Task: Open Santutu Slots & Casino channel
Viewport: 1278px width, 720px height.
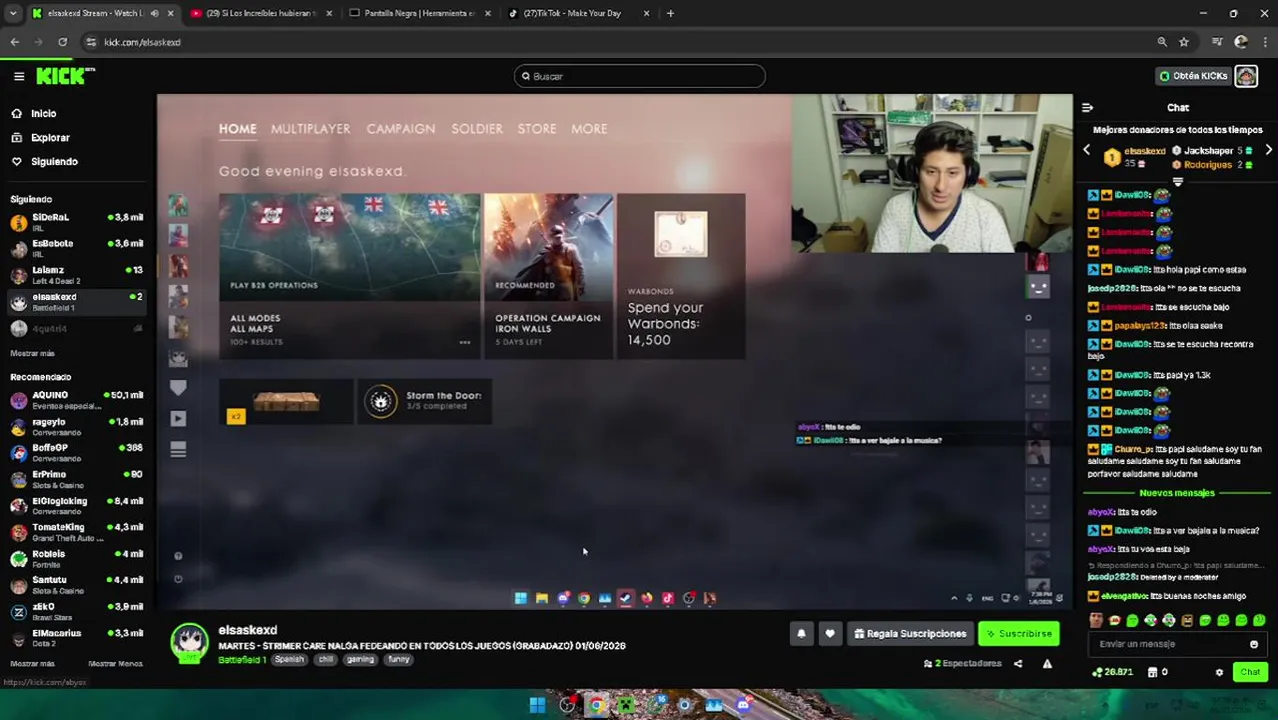Action: tap(76, 585)
